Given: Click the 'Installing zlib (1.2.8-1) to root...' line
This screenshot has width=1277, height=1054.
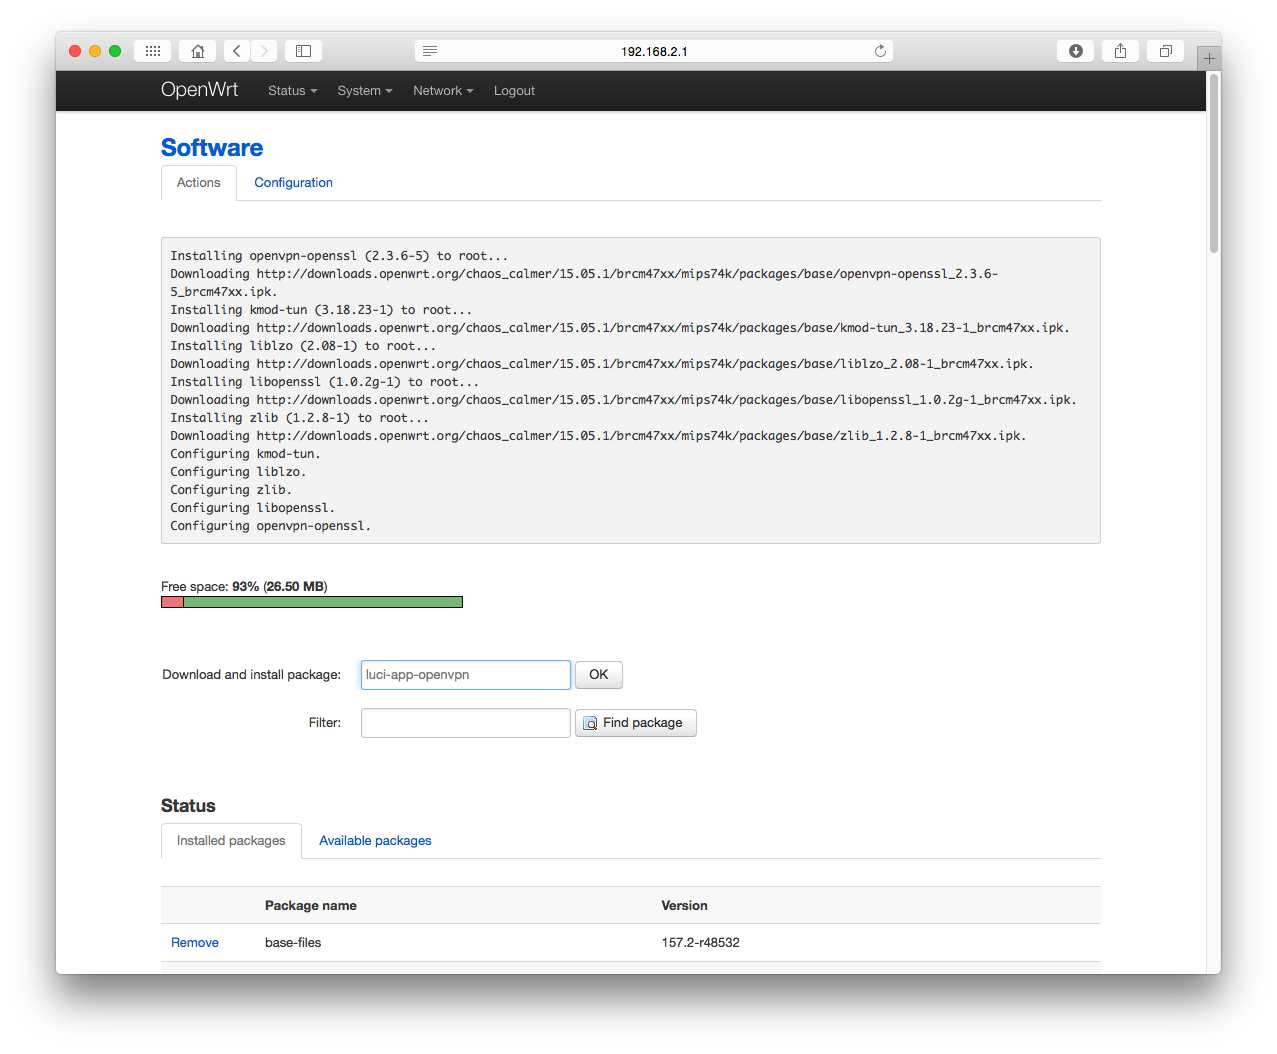Looking at the screenshot, I should pyautogui.click(x=299, y=418).
